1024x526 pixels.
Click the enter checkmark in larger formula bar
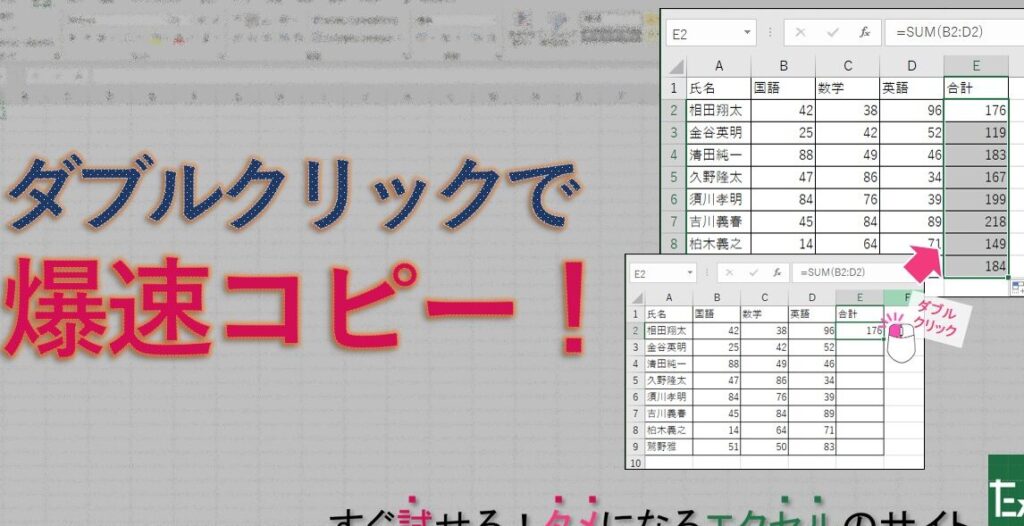[x=833, y=33]
